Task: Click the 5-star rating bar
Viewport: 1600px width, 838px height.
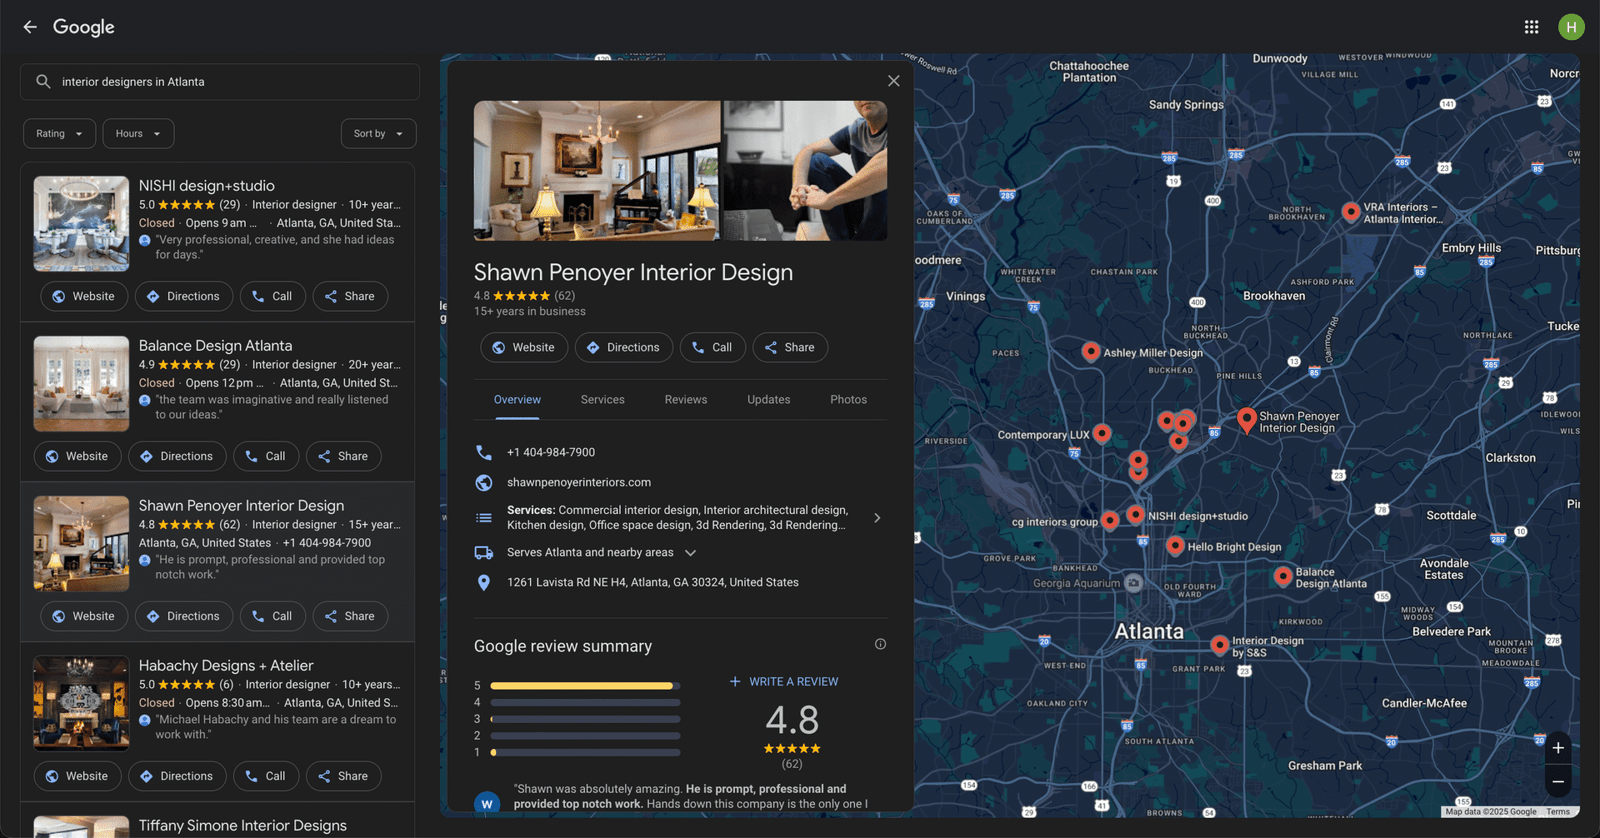Action: (585, 686)
